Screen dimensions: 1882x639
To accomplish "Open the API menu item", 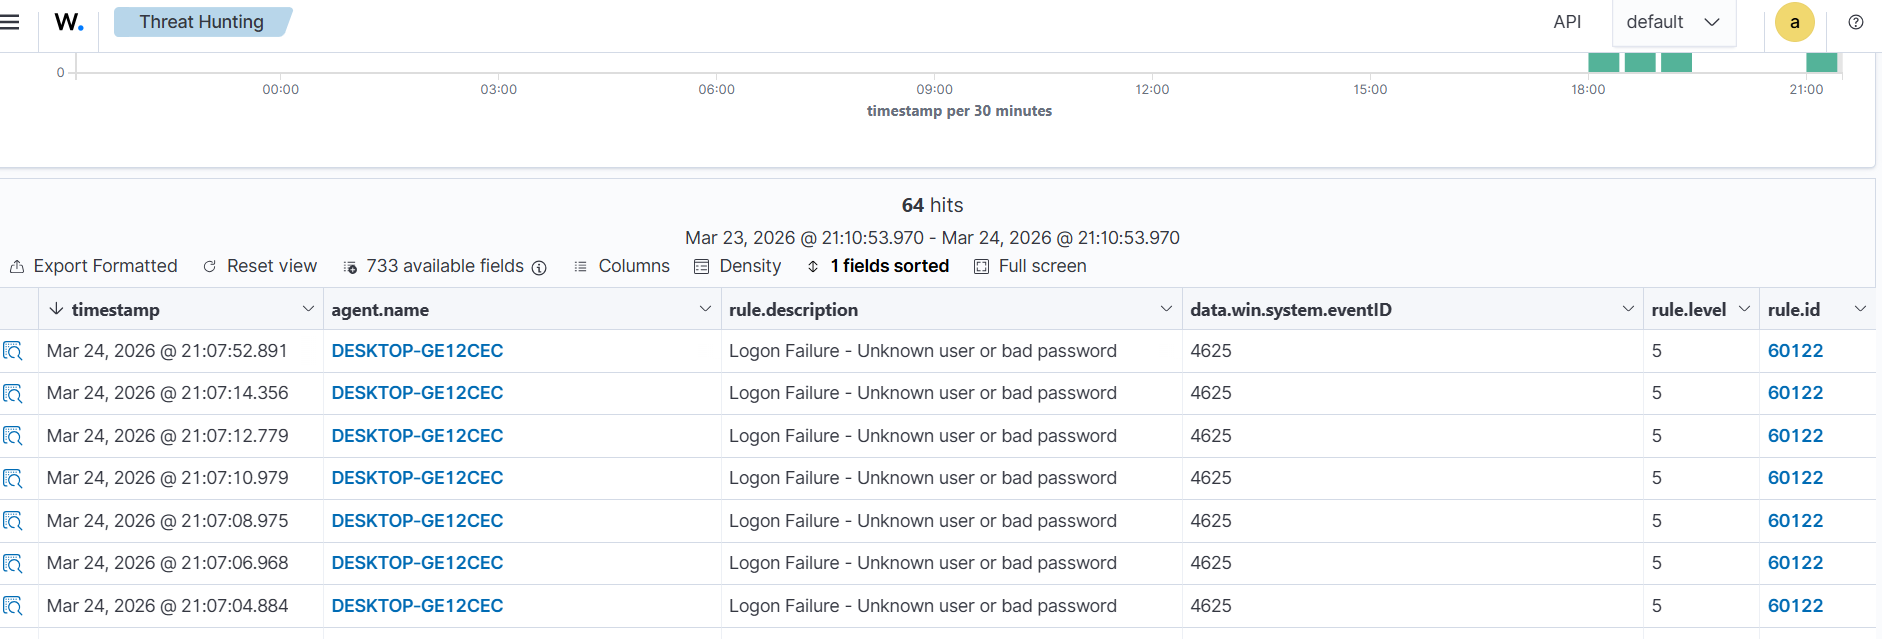I will pos(1567,22).
